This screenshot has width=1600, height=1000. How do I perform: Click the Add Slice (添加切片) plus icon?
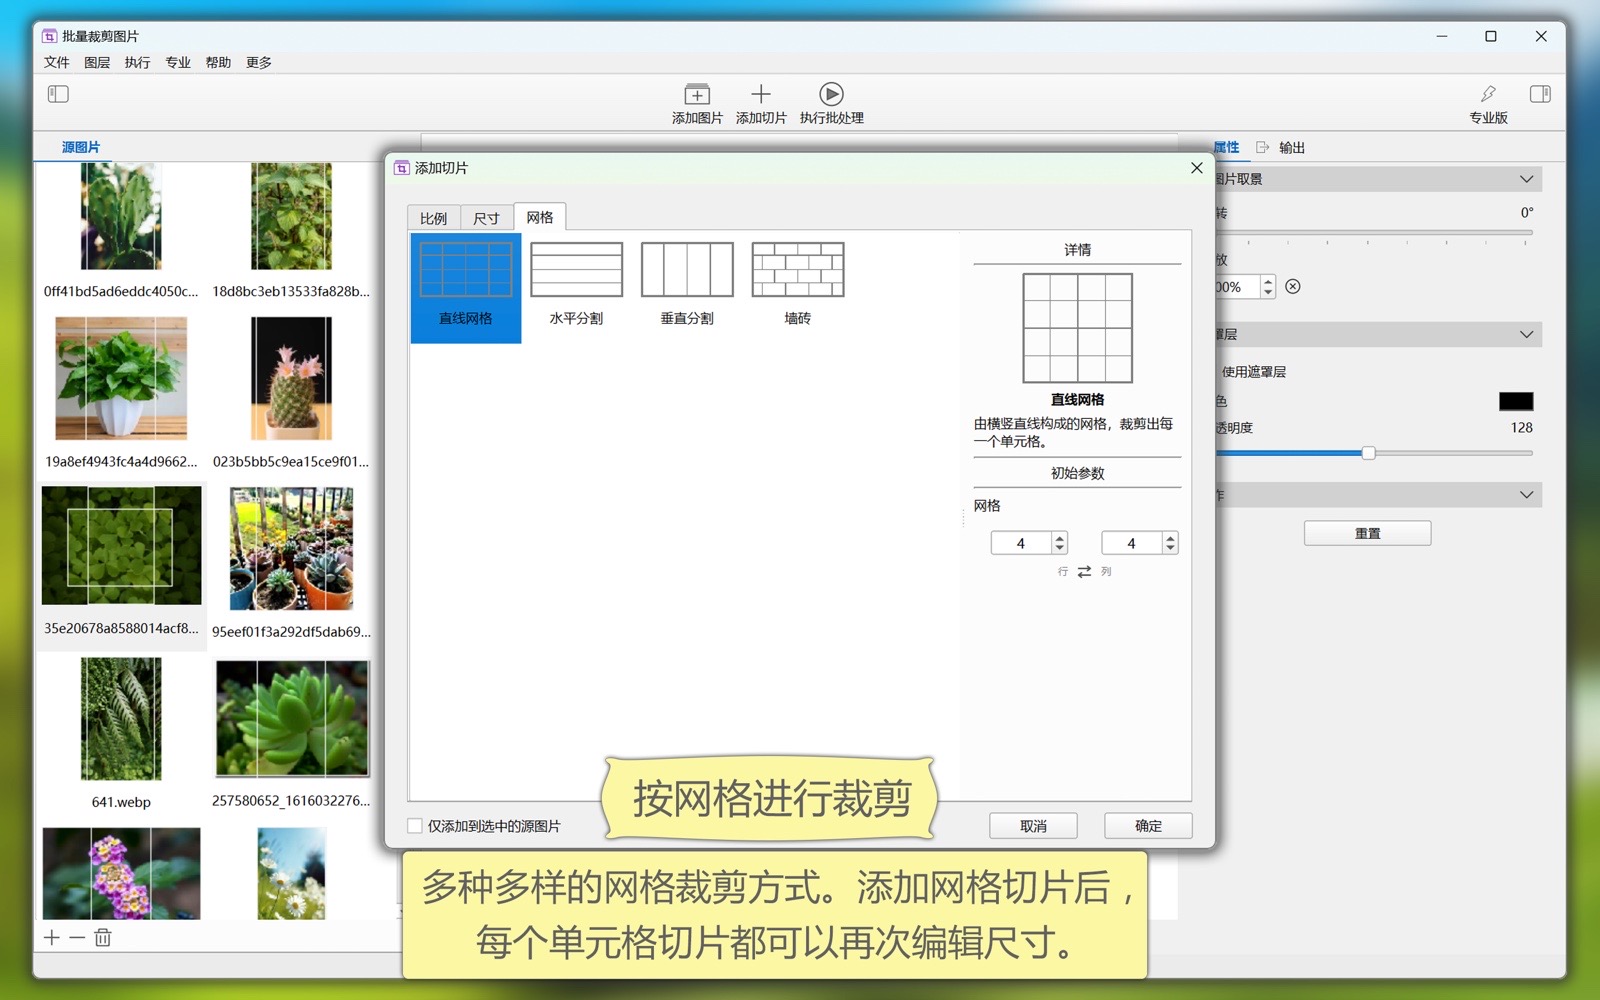760,94
